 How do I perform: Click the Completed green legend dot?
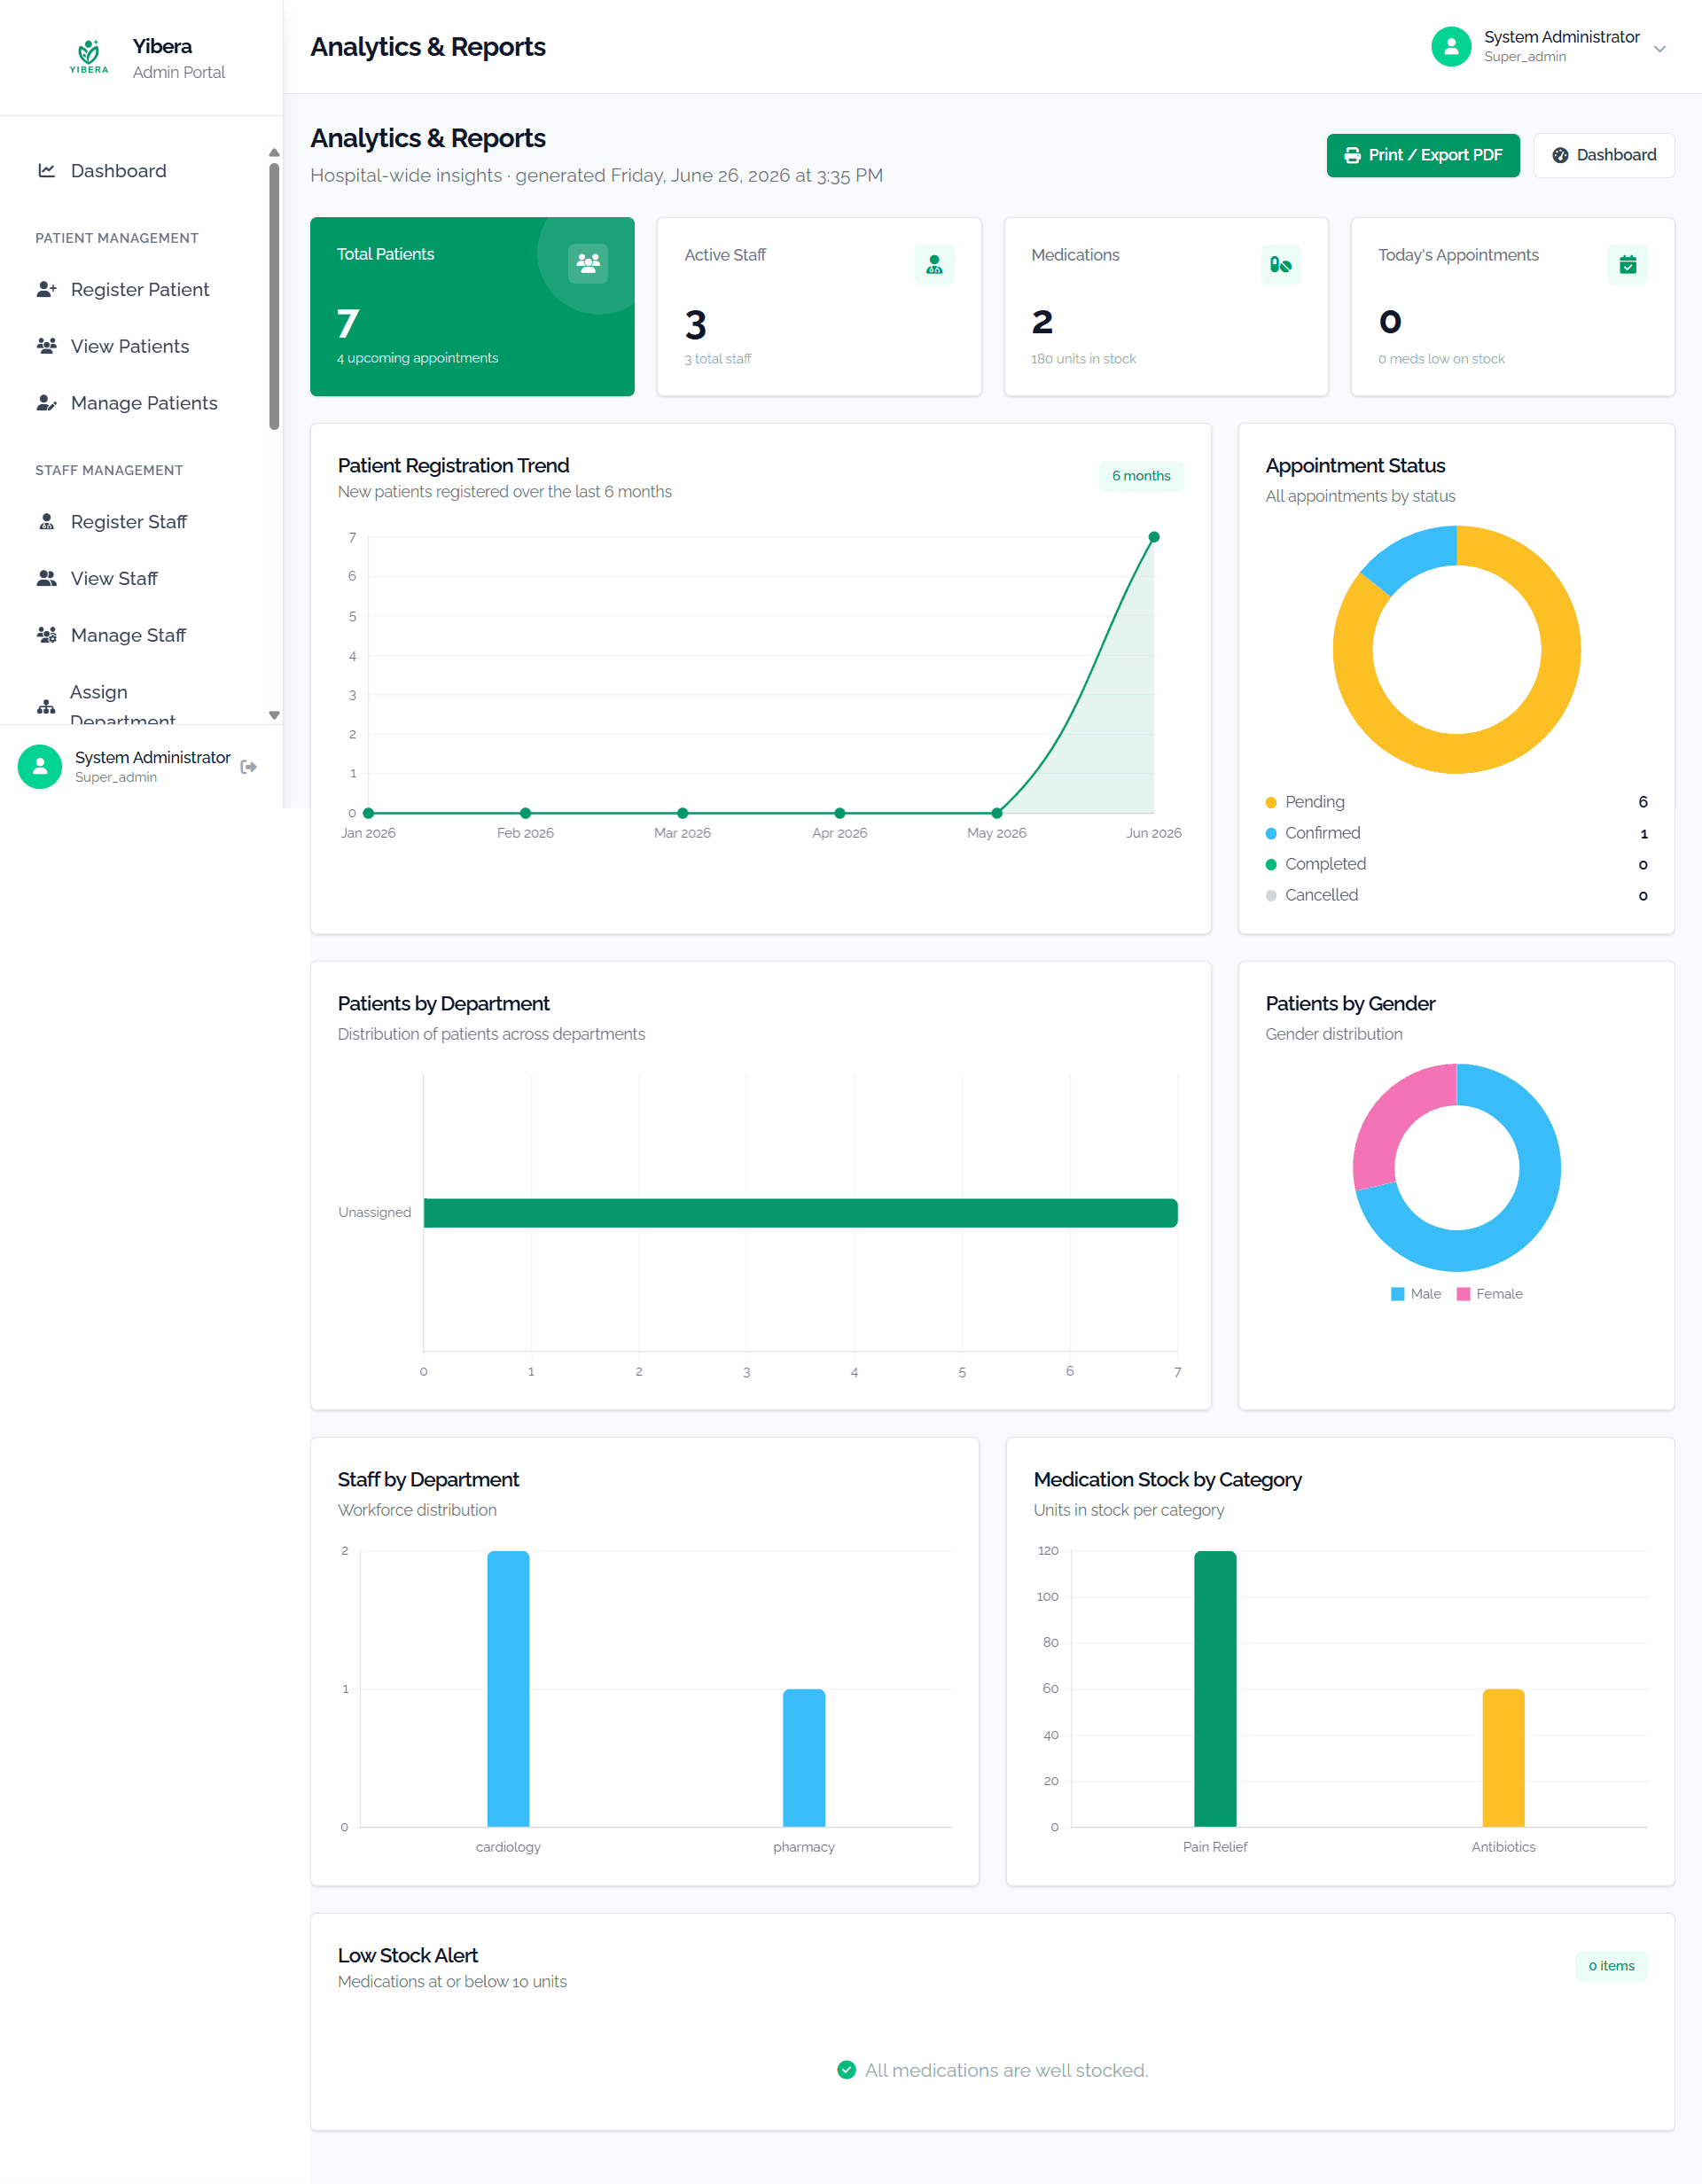click(x=1271, y=865)
